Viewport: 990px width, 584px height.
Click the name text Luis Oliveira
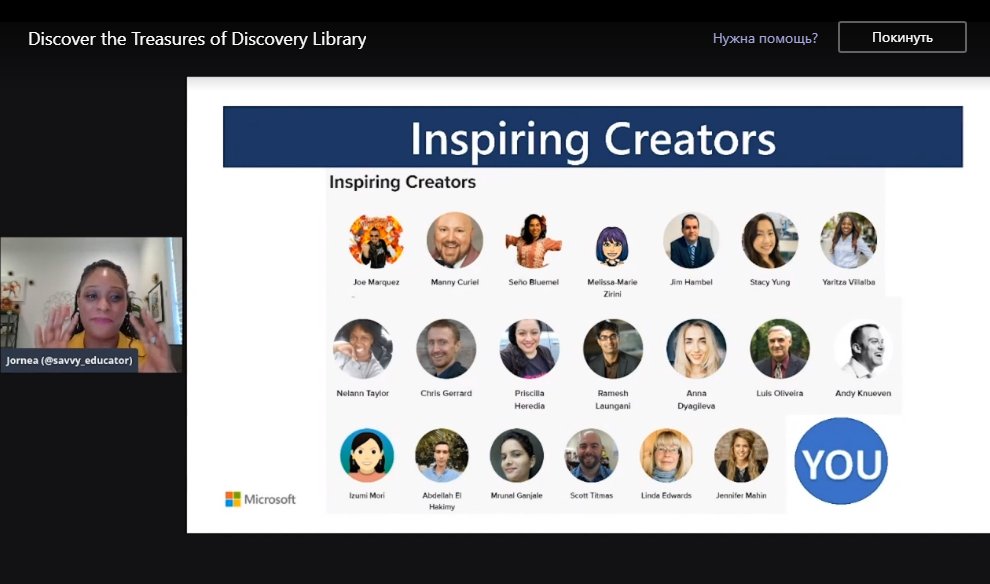[x=780, y=393]
